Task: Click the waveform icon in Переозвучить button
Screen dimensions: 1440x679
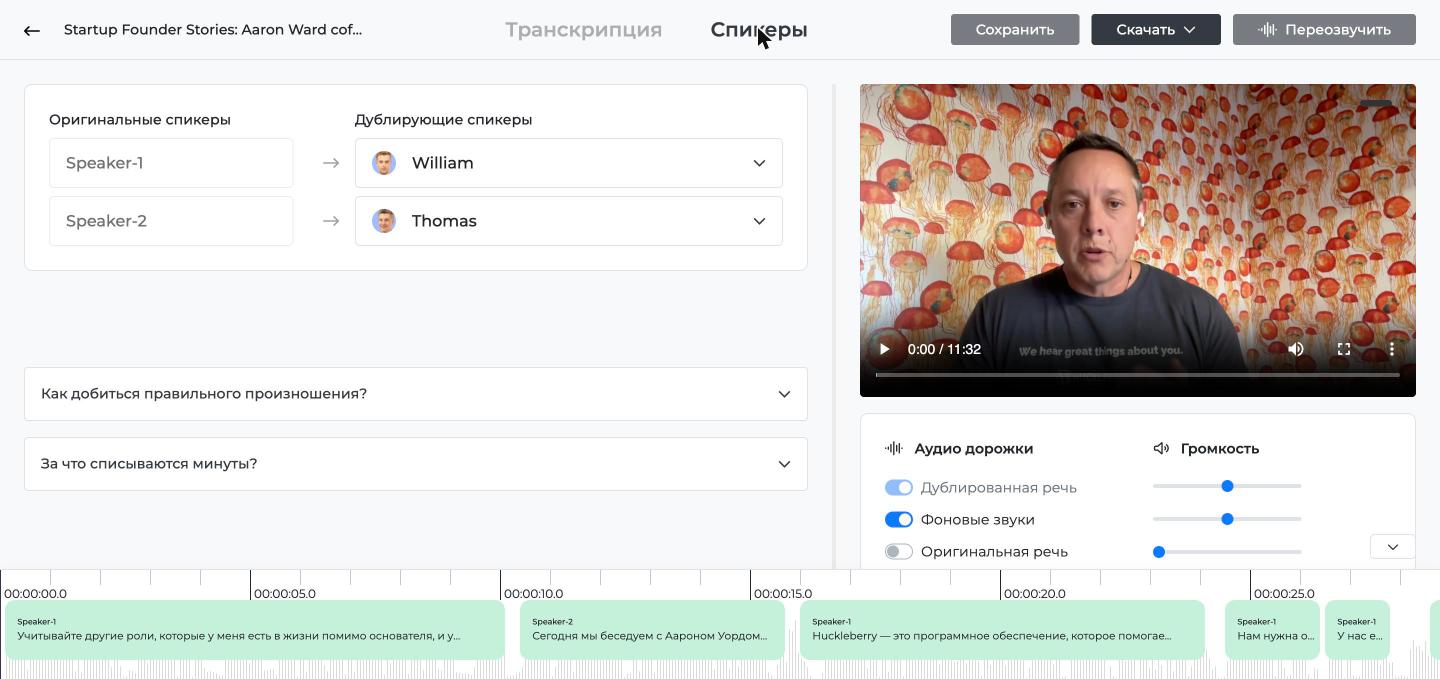Action: (1267, 30)
